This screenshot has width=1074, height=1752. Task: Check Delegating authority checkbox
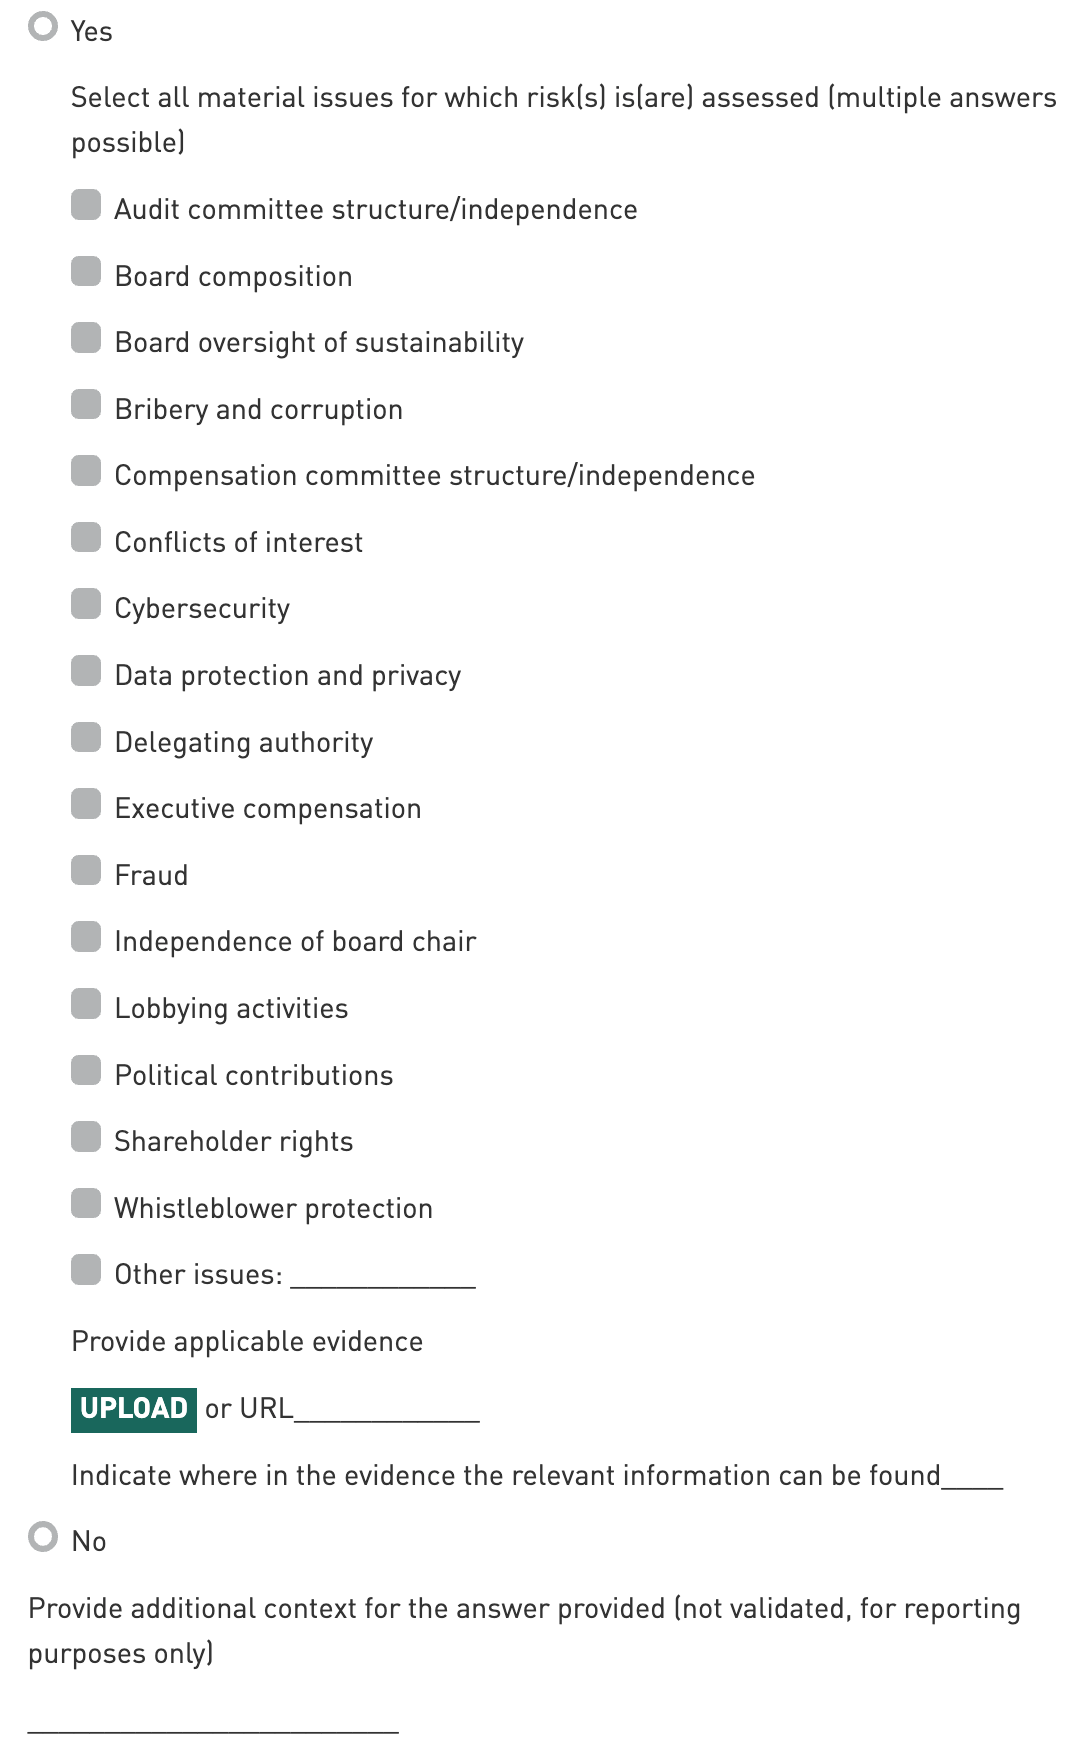click(x=86, y=738)
